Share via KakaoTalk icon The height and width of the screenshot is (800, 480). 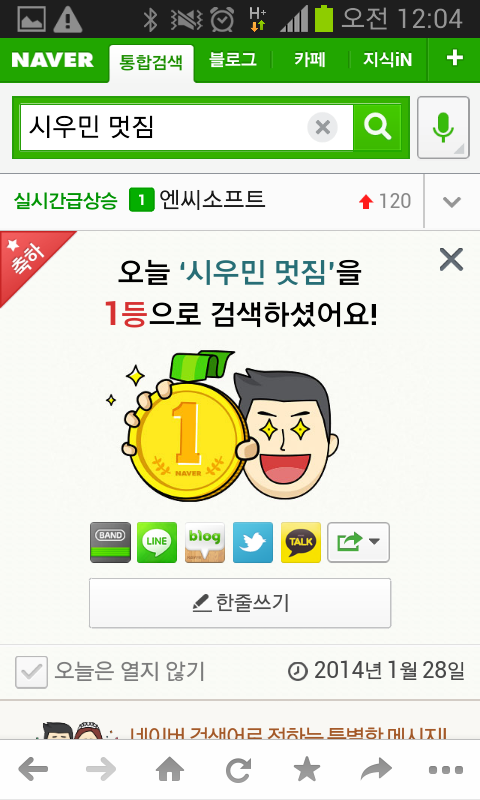click(301, 542)
